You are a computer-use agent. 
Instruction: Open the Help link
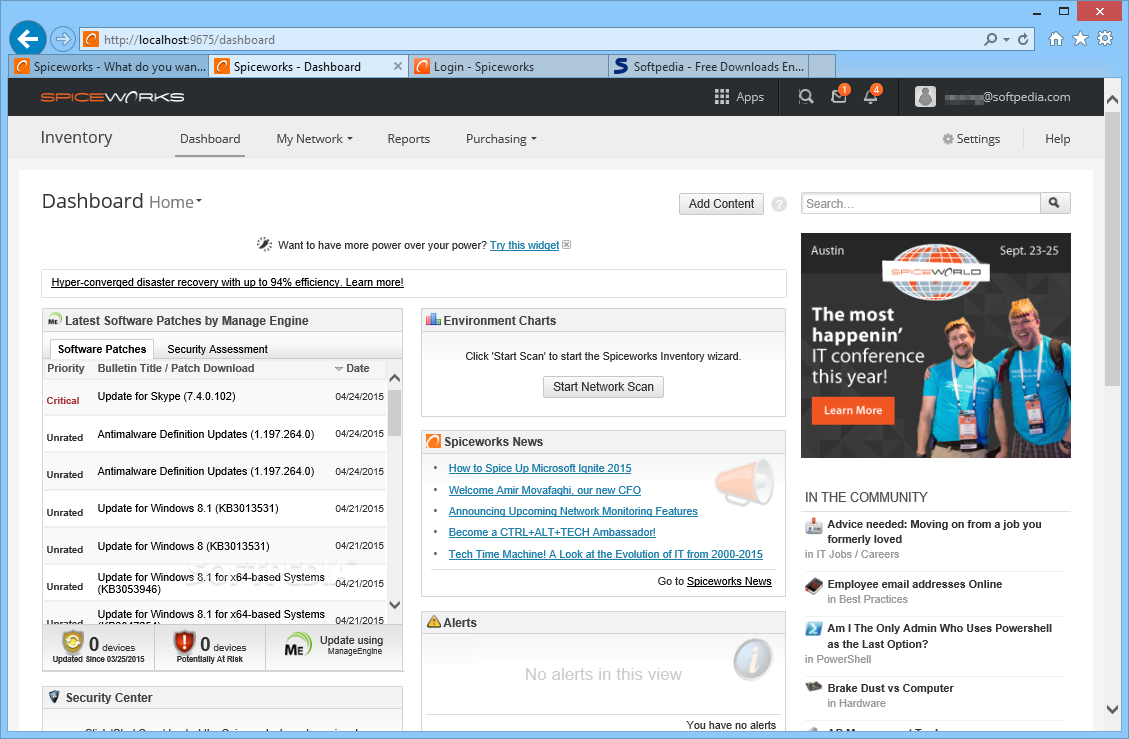1057,139
